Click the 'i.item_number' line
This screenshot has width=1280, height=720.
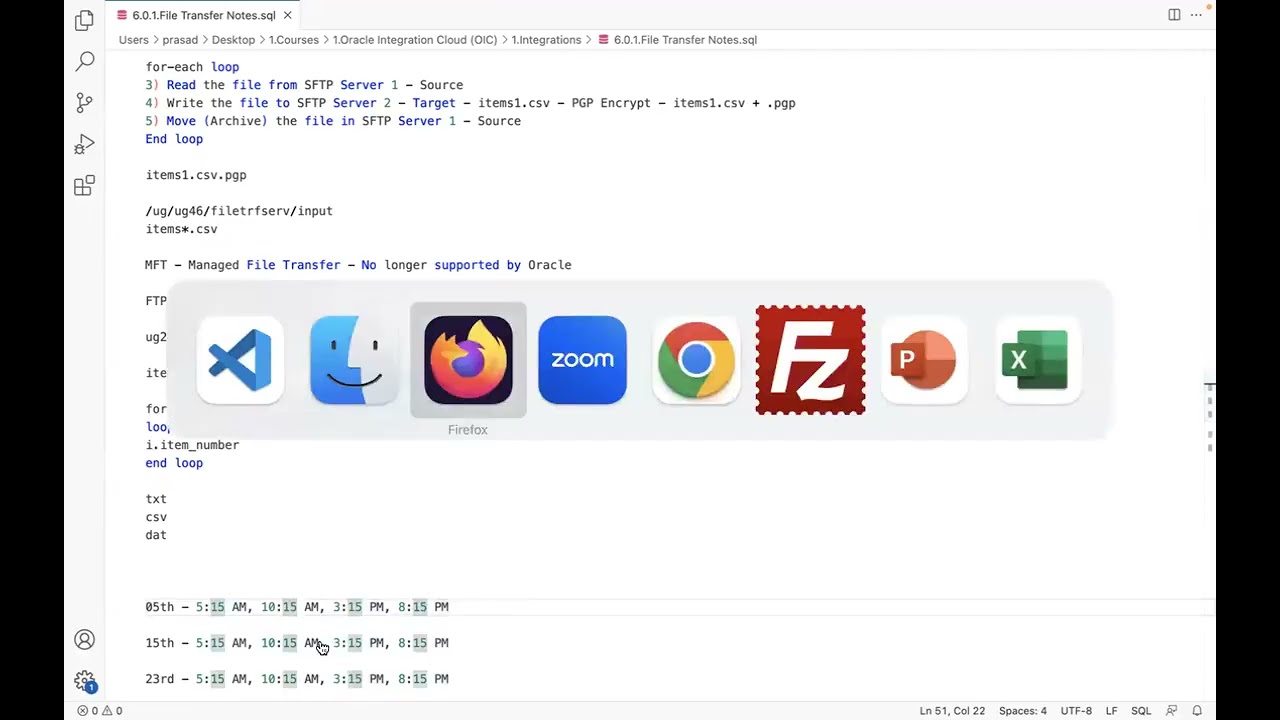pyautogui.click(x=192, y=445)
